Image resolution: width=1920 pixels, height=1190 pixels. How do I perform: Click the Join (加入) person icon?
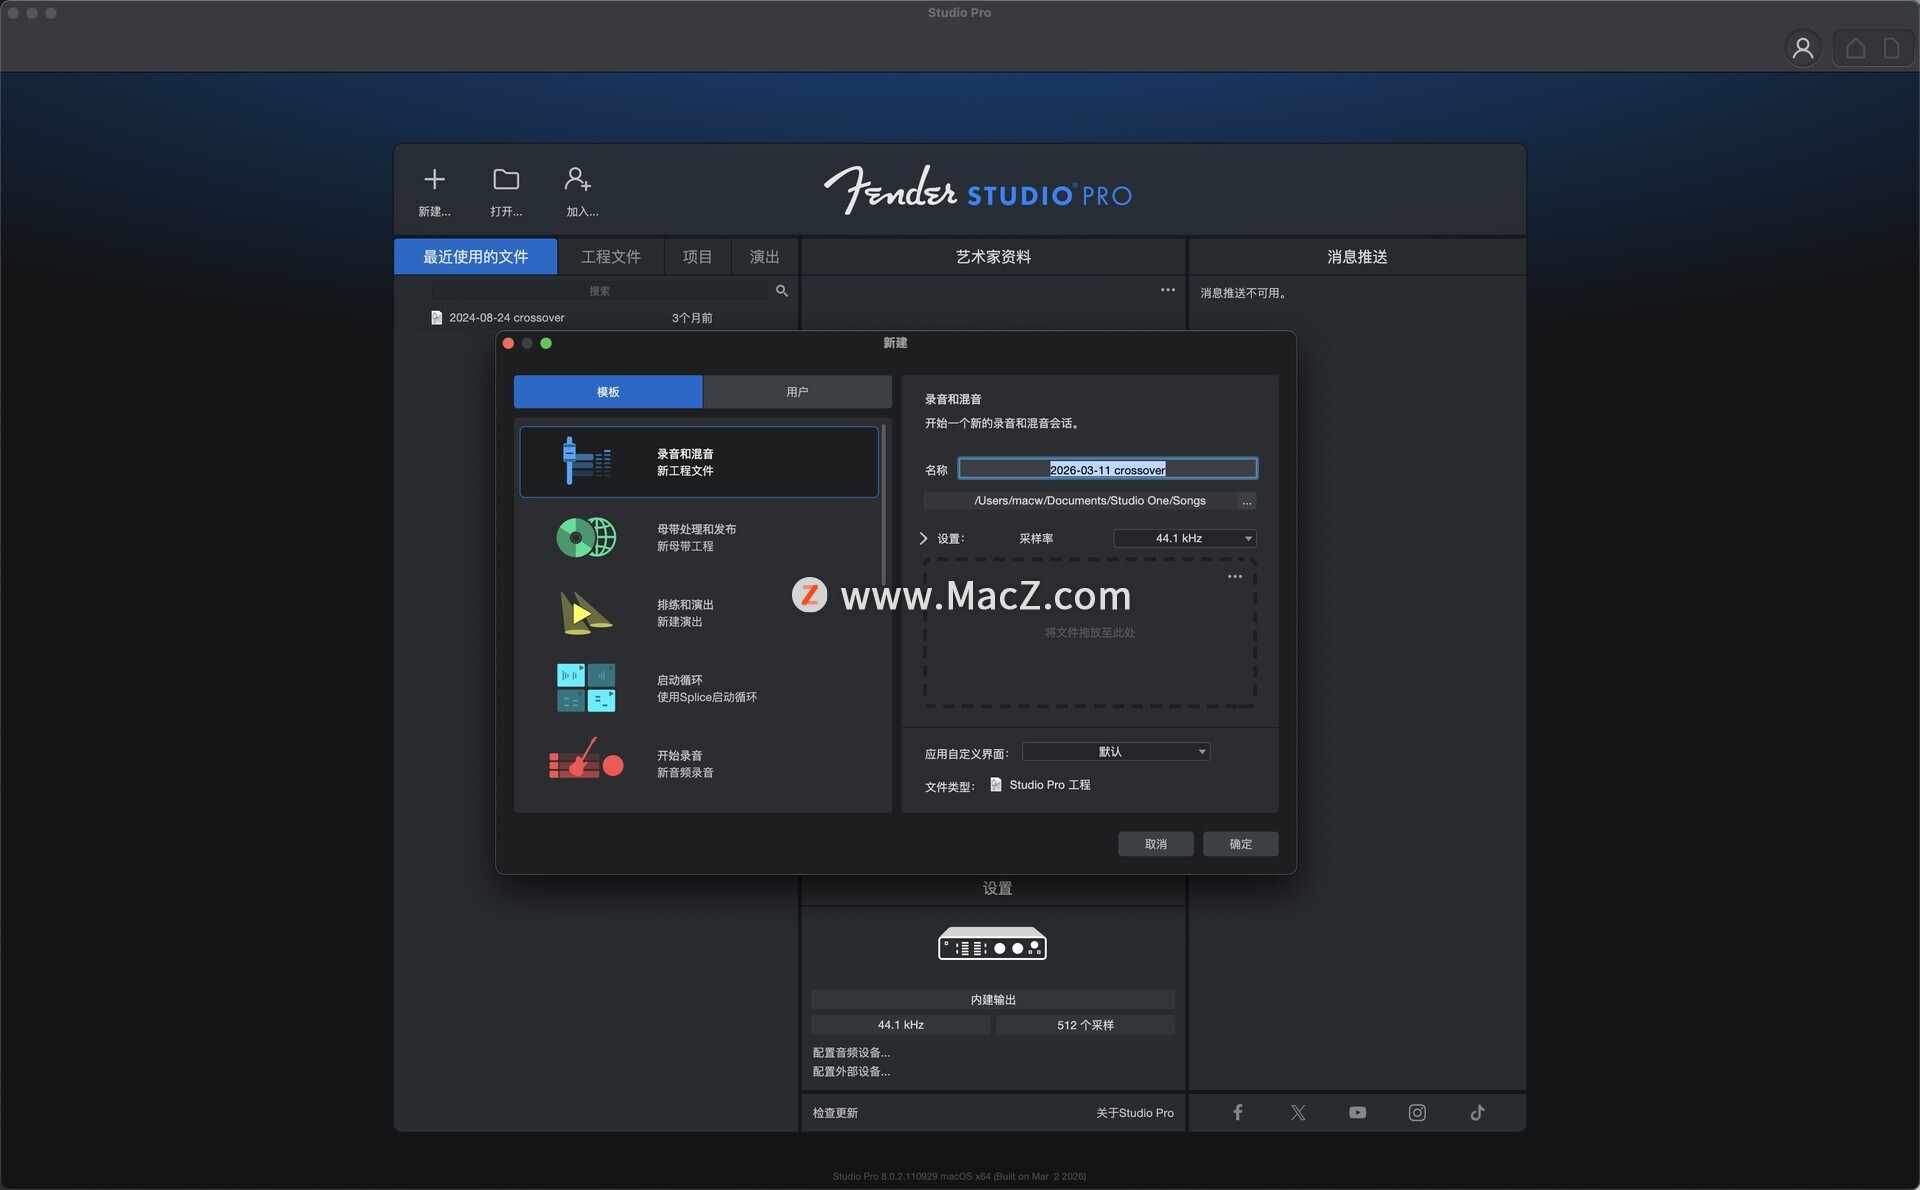(x=578, y=180)
